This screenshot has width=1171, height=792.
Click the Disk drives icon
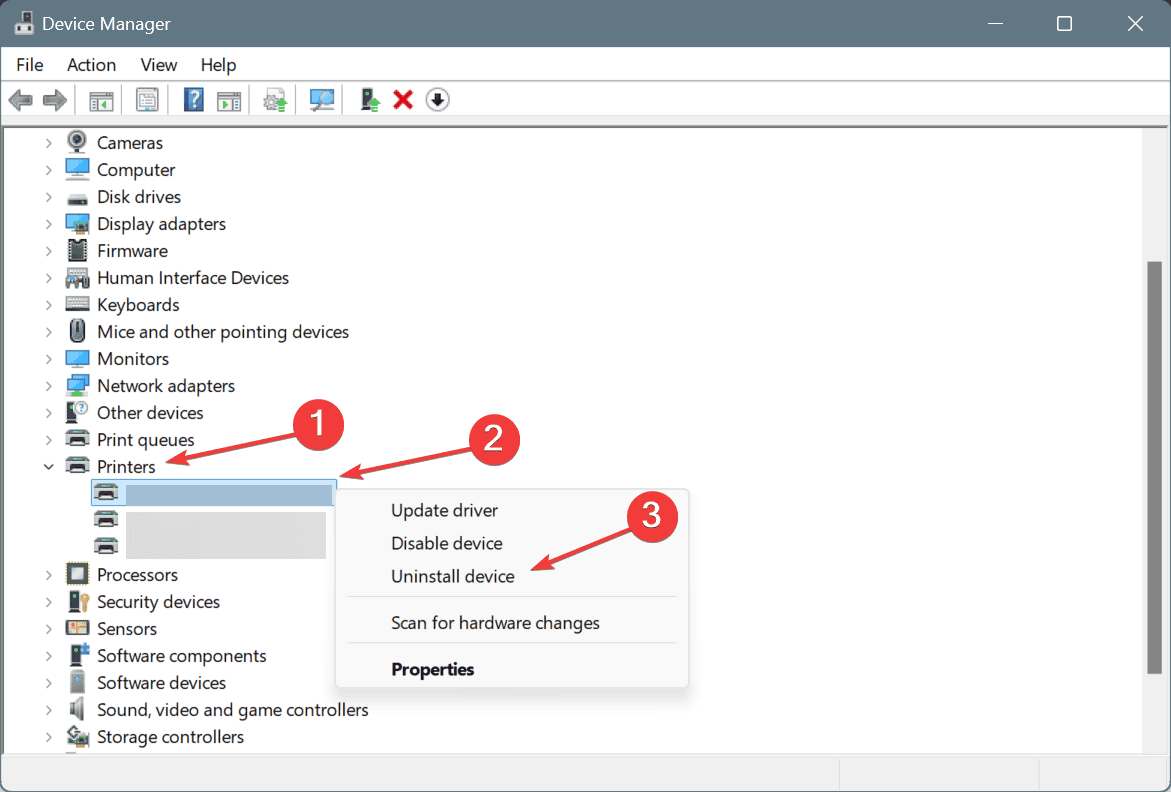click(77, 199)
